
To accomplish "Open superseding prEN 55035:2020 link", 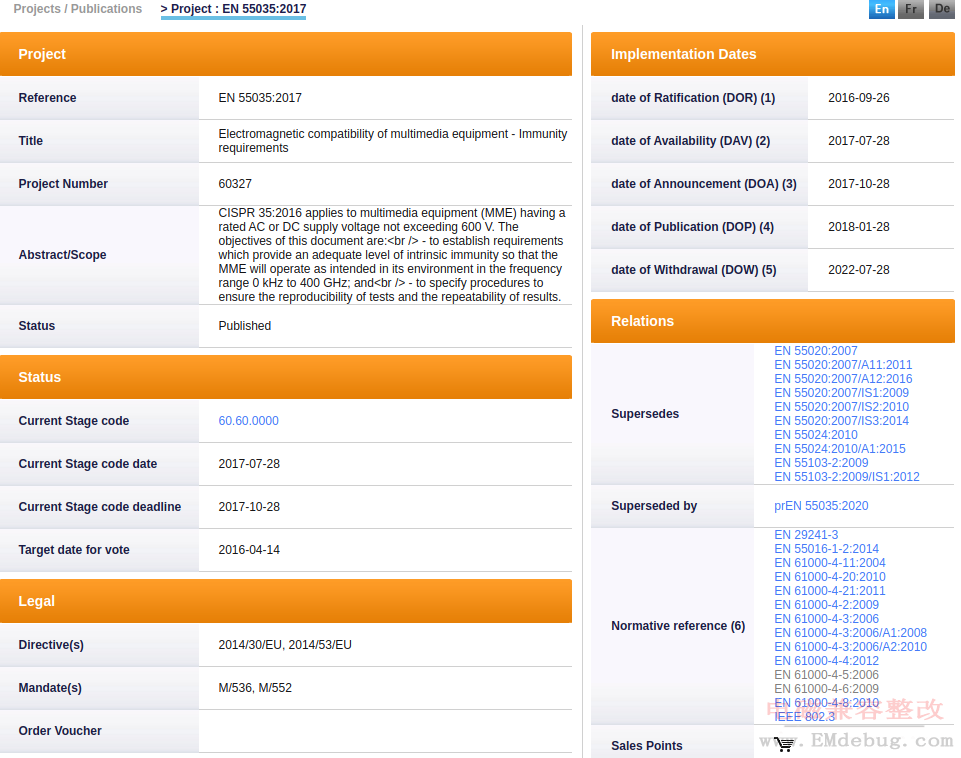I will click(821, 506).
